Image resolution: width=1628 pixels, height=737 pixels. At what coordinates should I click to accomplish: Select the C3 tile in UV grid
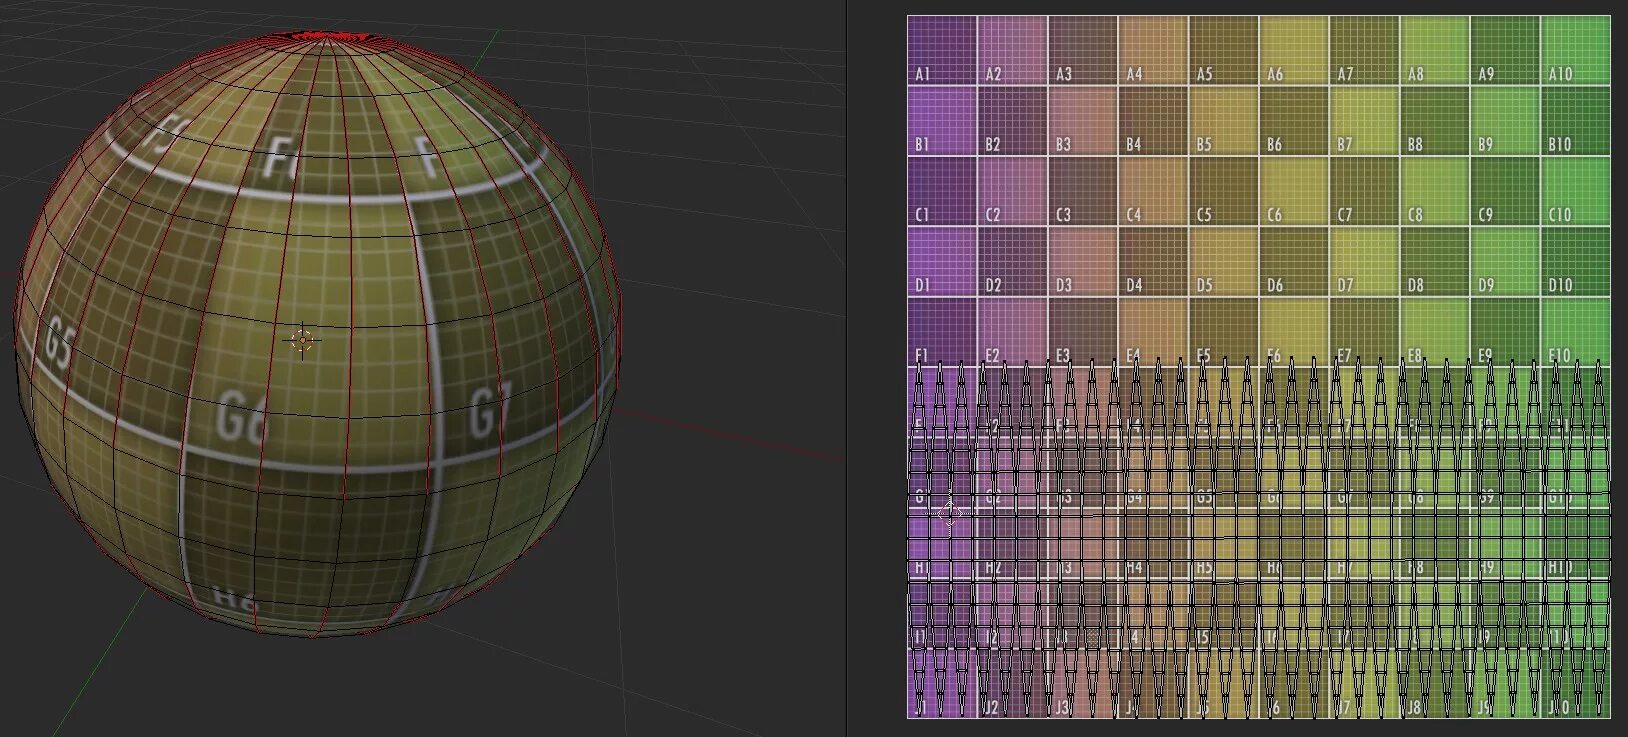coord(1083,191)
